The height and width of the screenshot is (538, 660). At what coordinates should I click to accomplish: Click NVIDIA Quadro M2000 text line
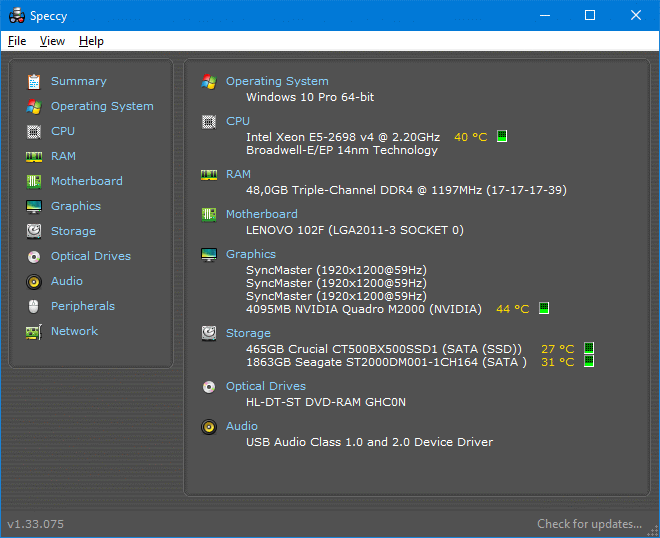(364, 309)
